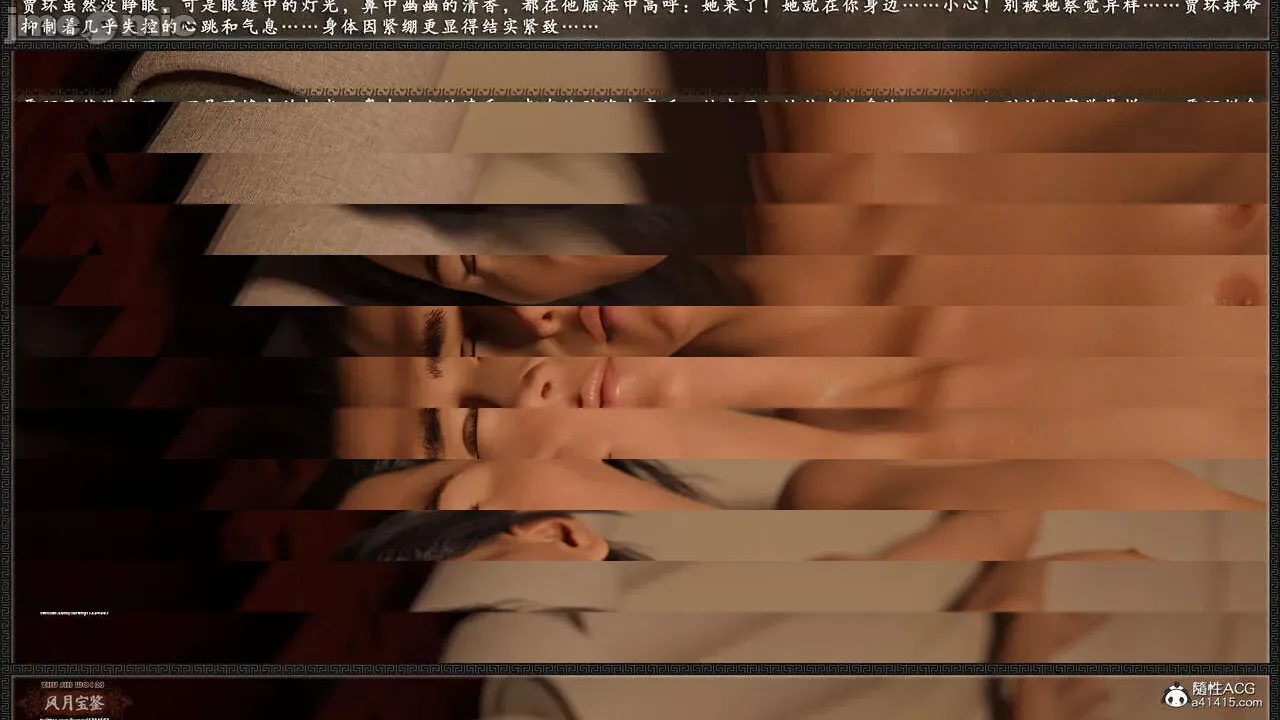This screenshot has height=720, width=1280.
Task: Click the second narration line starting with 抑制着
Action: pyautogui.click(x=300, y=27)
